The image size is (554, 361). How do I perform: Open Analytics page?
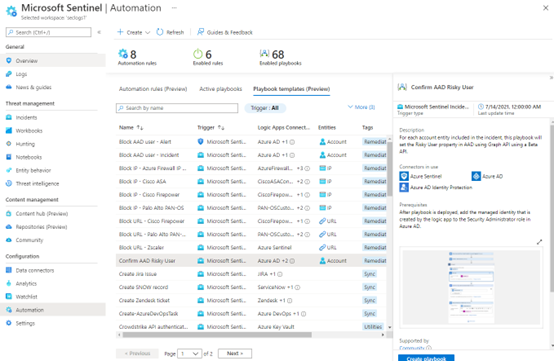[26, 284]
